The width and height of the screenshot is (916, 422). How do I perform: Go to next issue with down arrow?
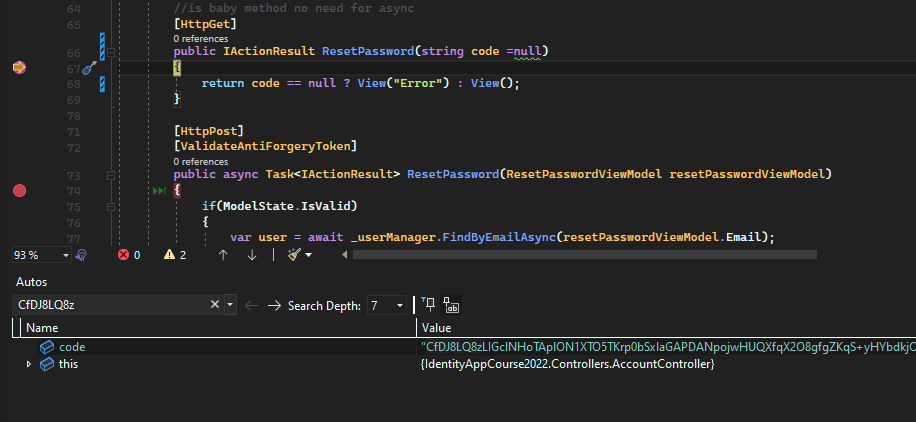coord(252,255)
